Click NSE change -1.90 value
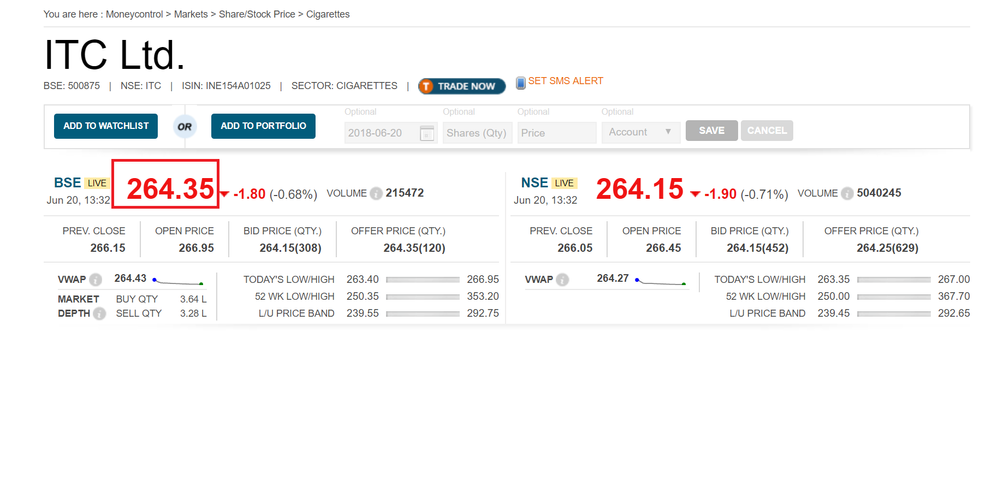Screen dimensions: 998x503 pyautogui.click(x=720, y=194)
